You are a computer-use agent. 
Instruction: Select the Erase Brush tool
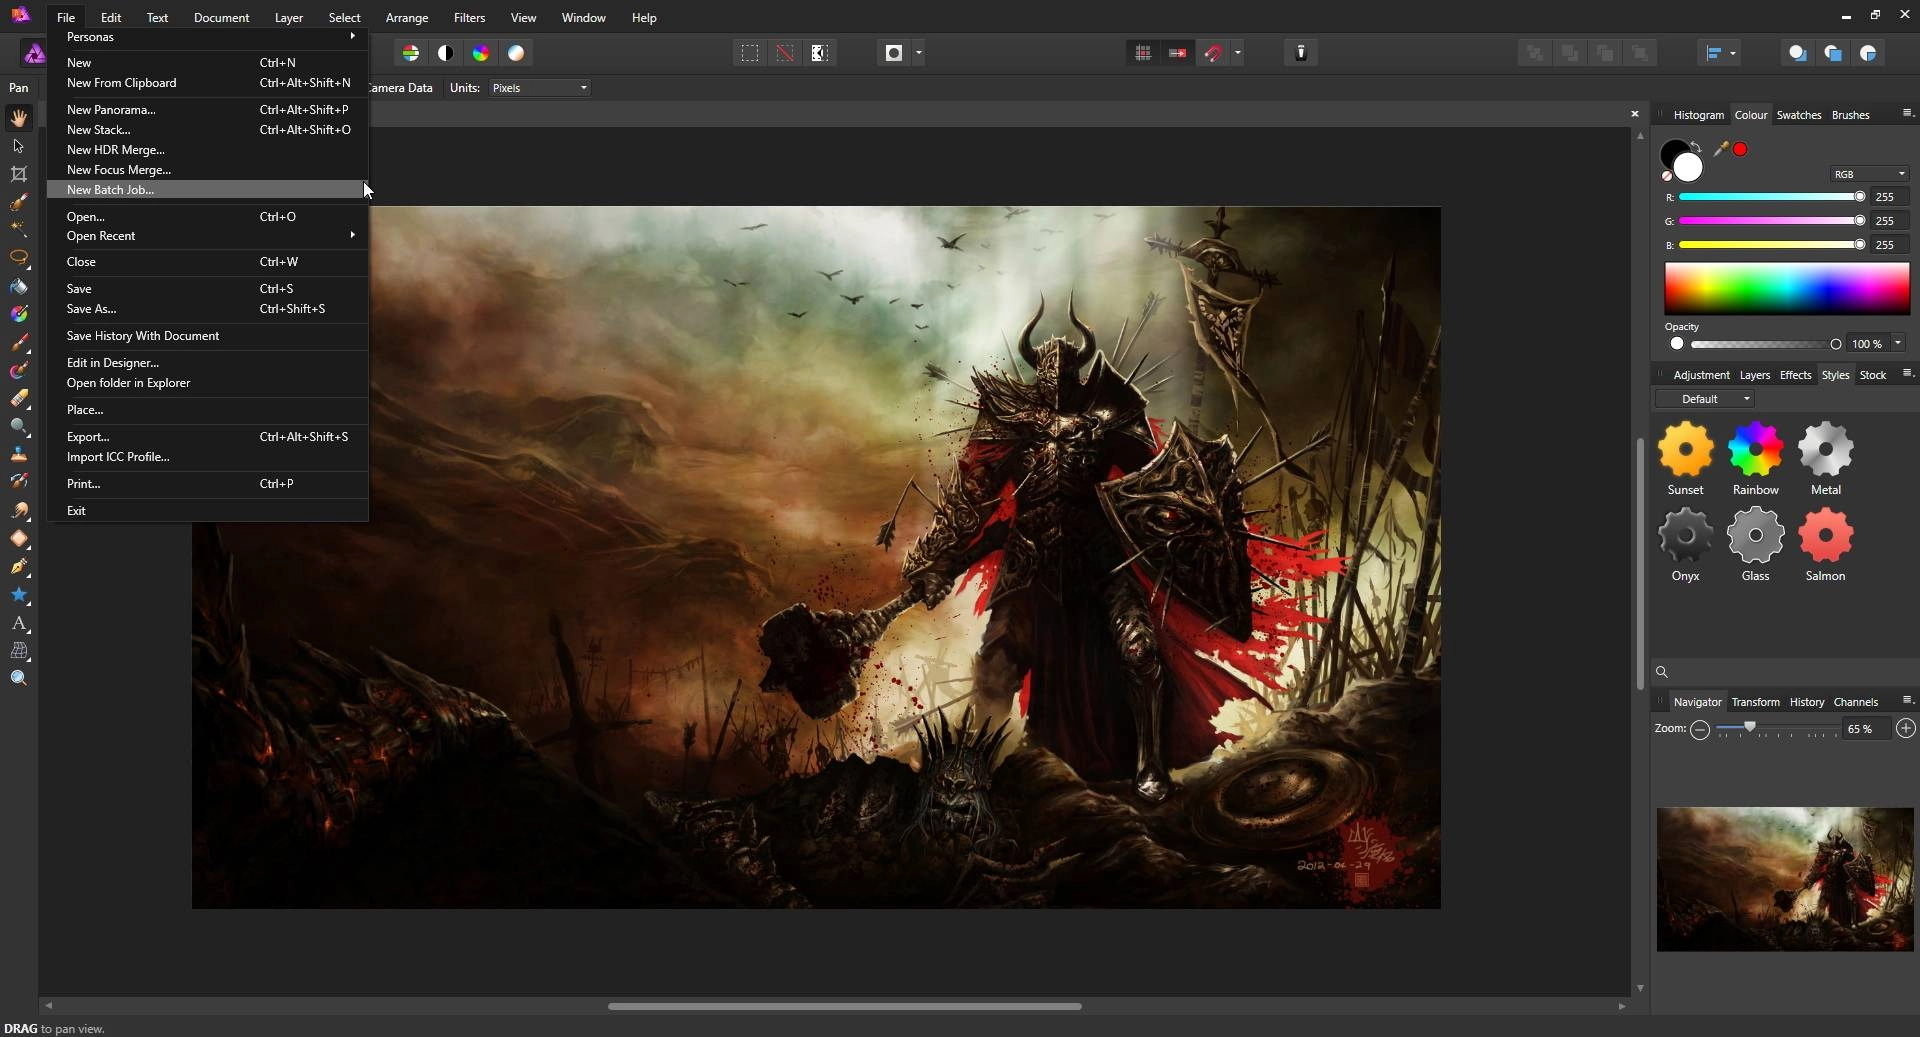click(x=19, y=398)
